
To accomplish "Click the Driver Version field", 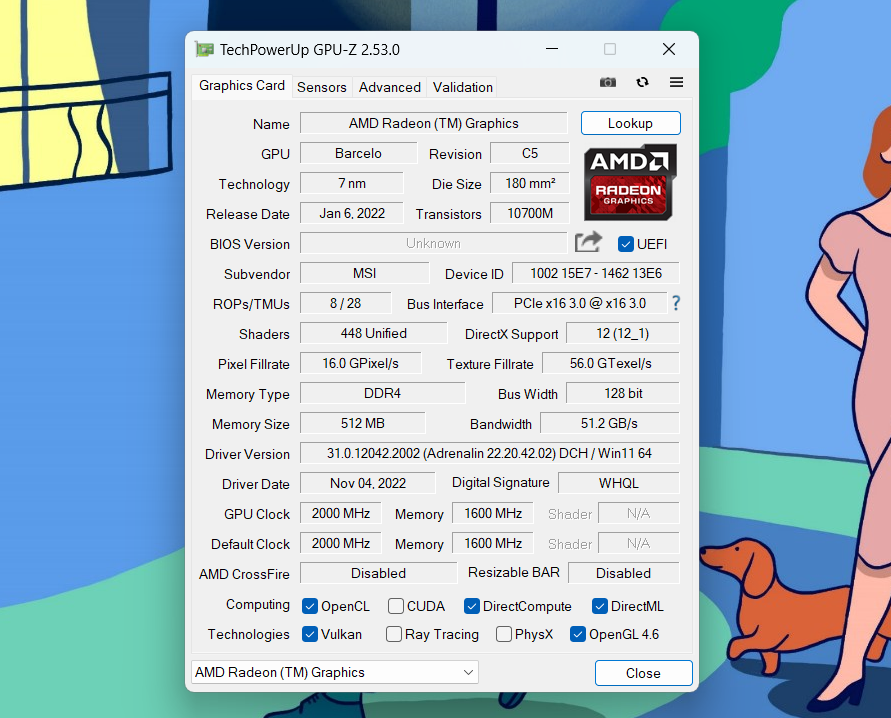I will pos(489,453).
